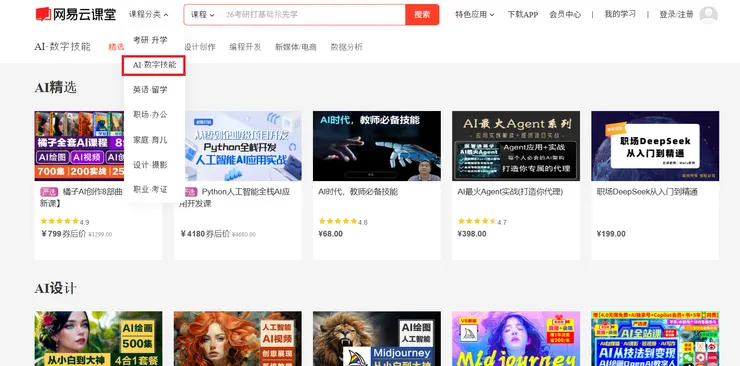
Task: Open 橘子全套AI课程 thumbnail
Action: click(79, 146)
